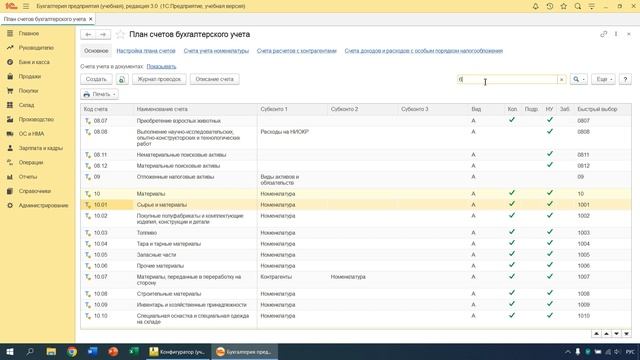Select account 10.06 Прочие материалы row
640x360 pixels.
point(356,266)
